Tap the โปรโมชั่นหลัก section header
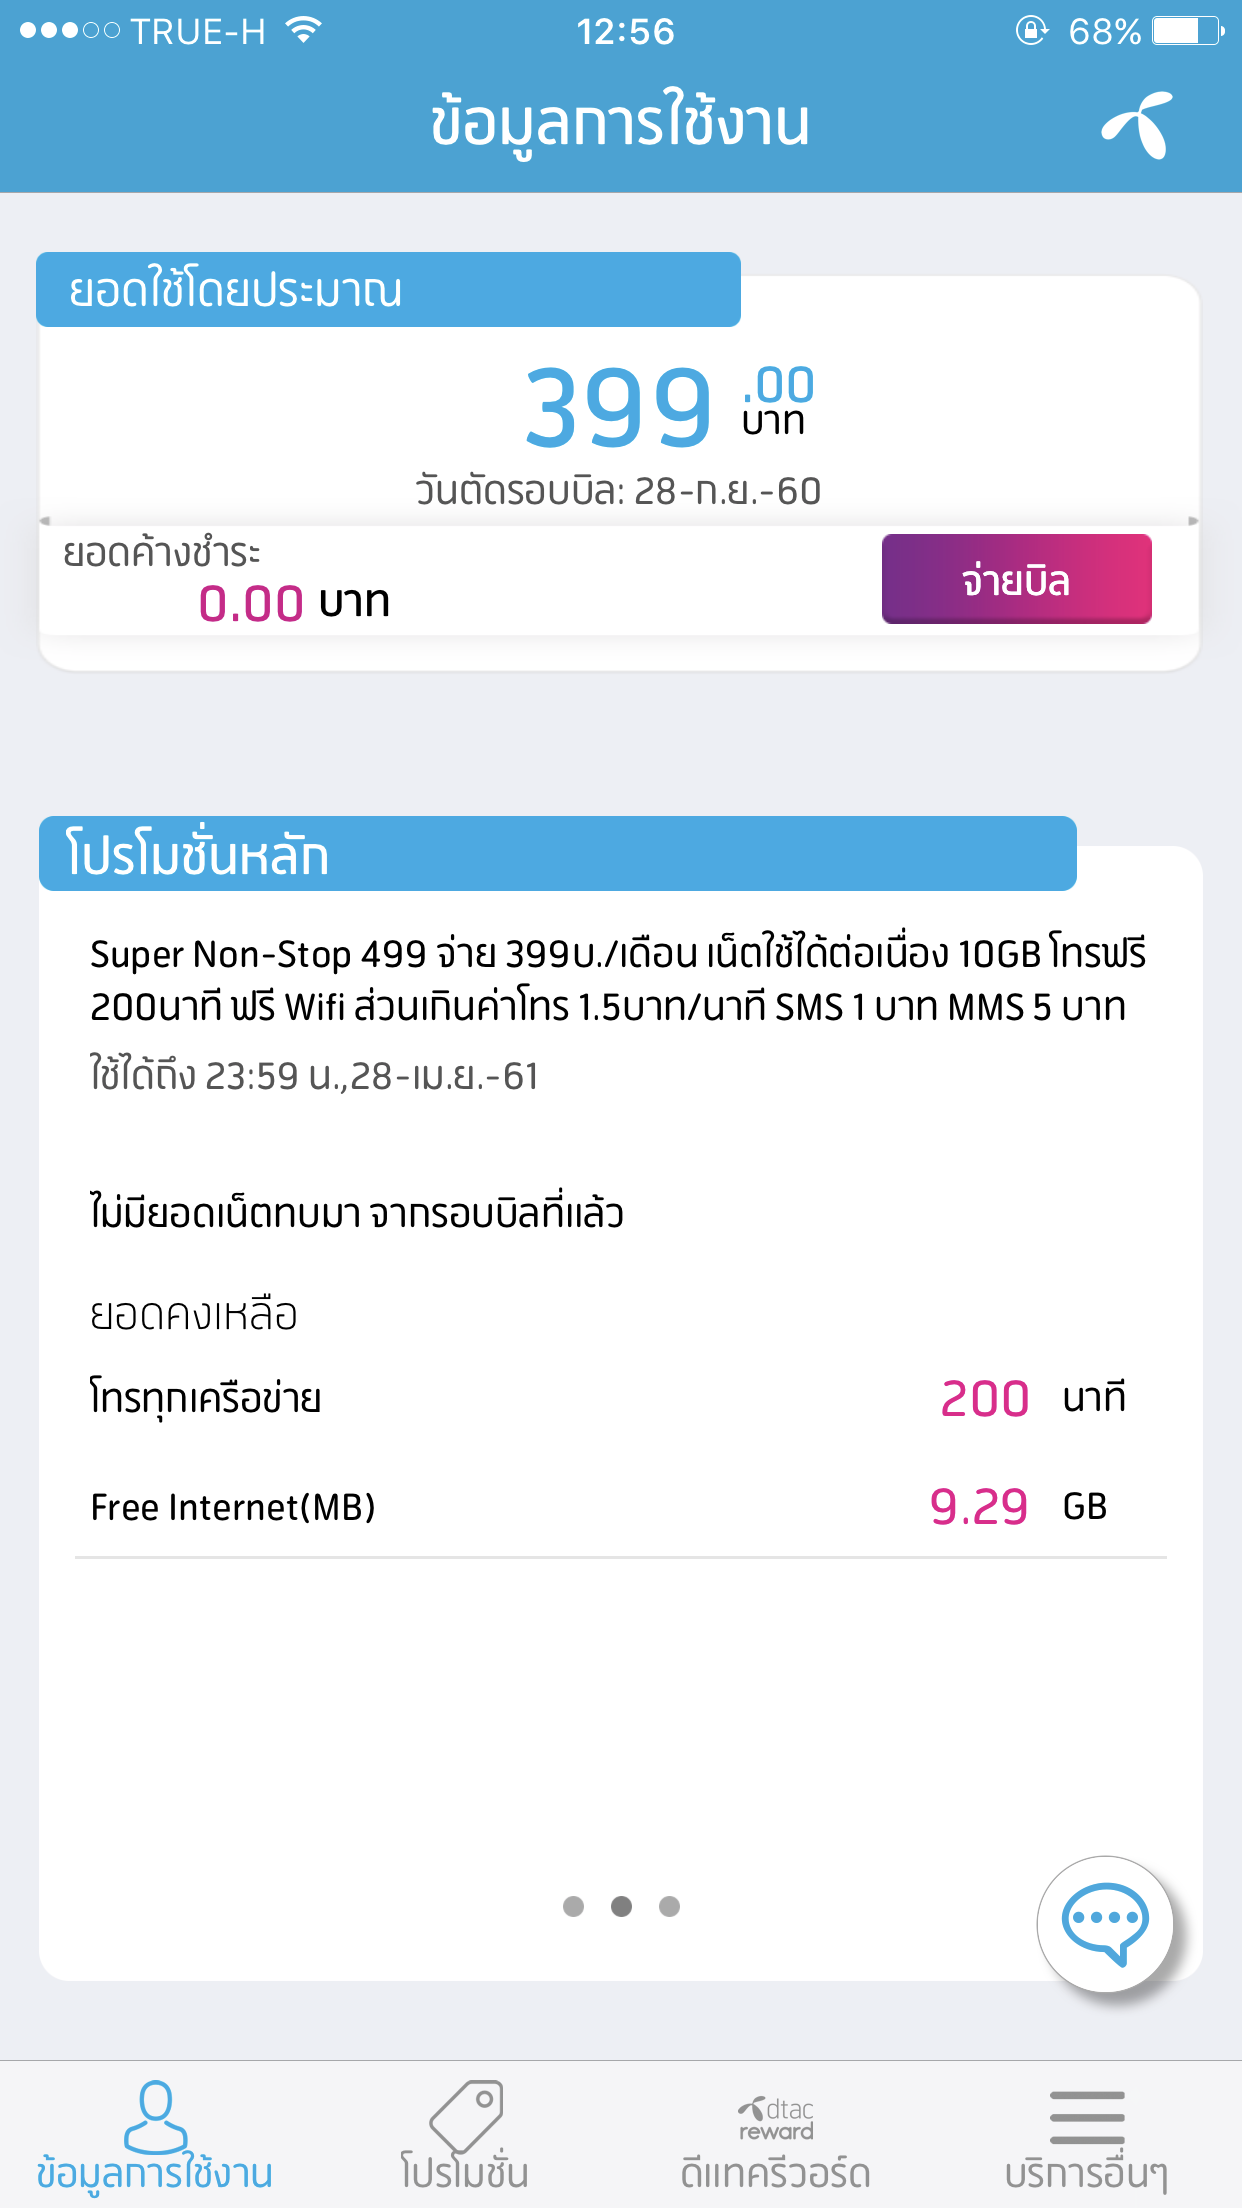 coord(557,855)
